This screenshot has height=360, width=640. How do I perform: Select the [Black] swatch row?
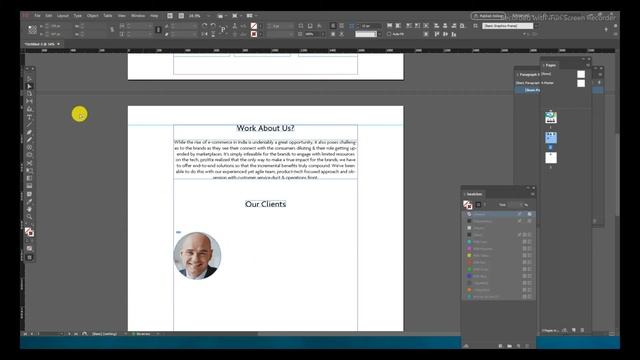pos(498,235)
